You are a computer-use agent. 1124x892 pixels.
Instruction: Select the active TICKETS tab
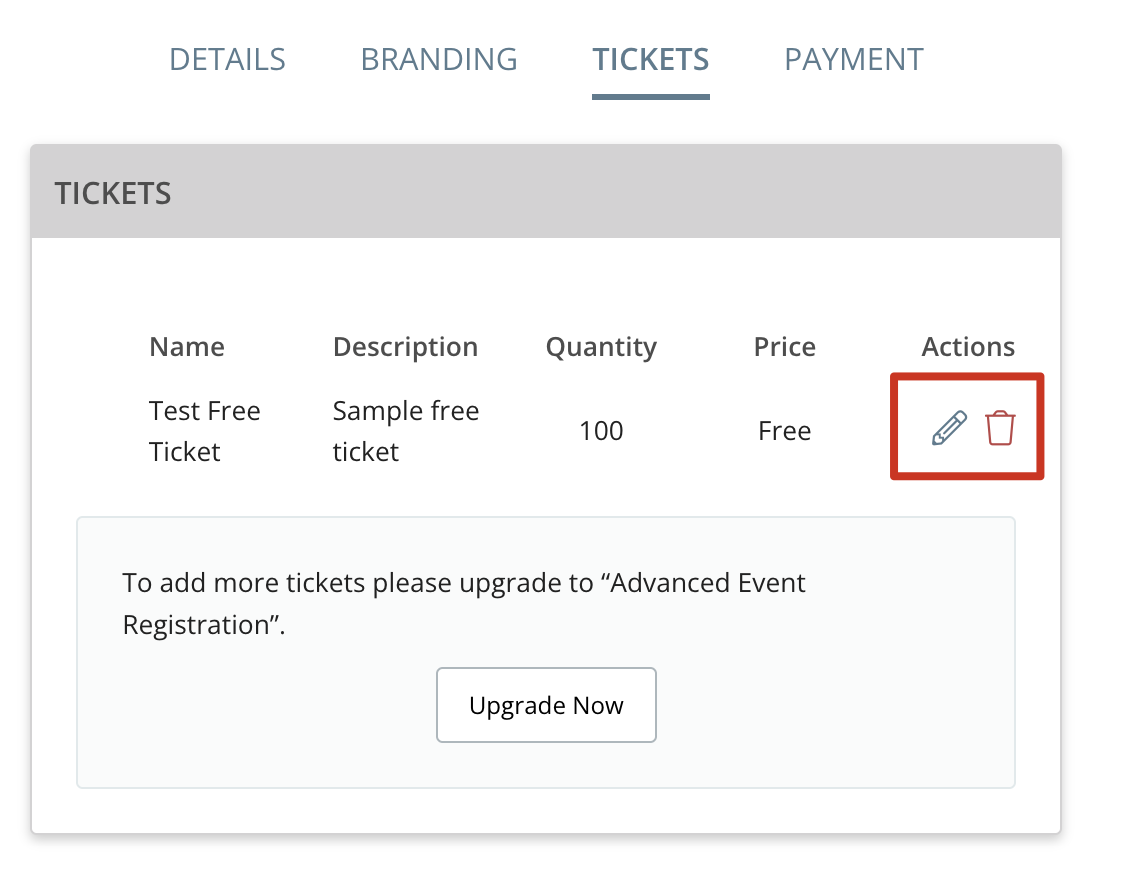[x=651, y=60]
